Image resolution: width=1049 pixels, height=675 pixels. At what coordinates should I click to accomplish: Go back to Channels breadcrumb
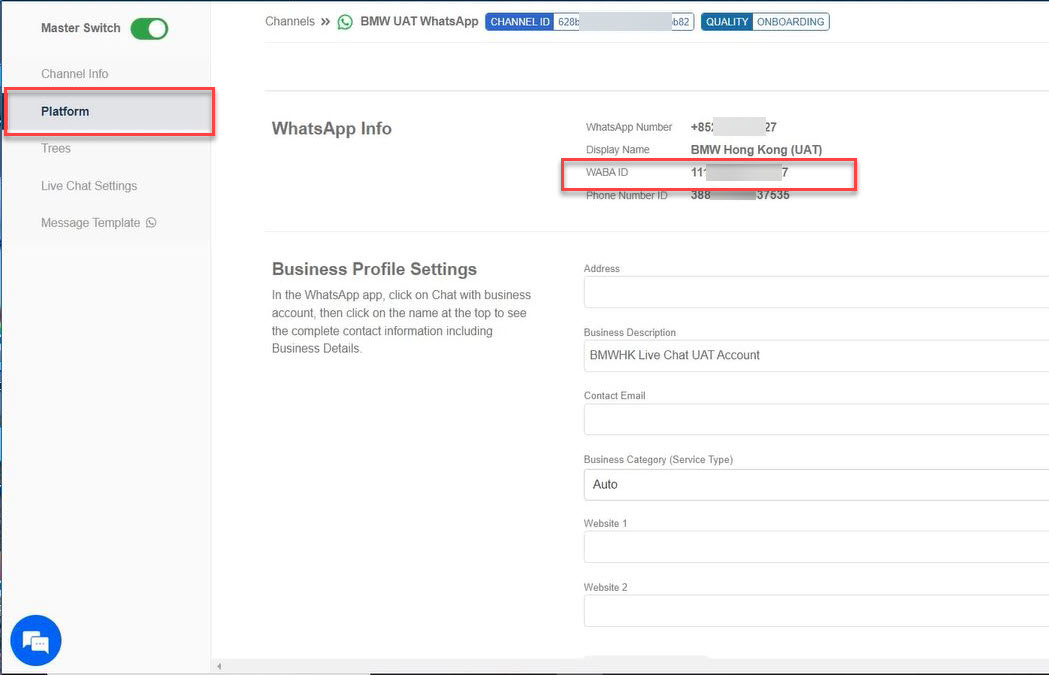[x=290, y=21]
